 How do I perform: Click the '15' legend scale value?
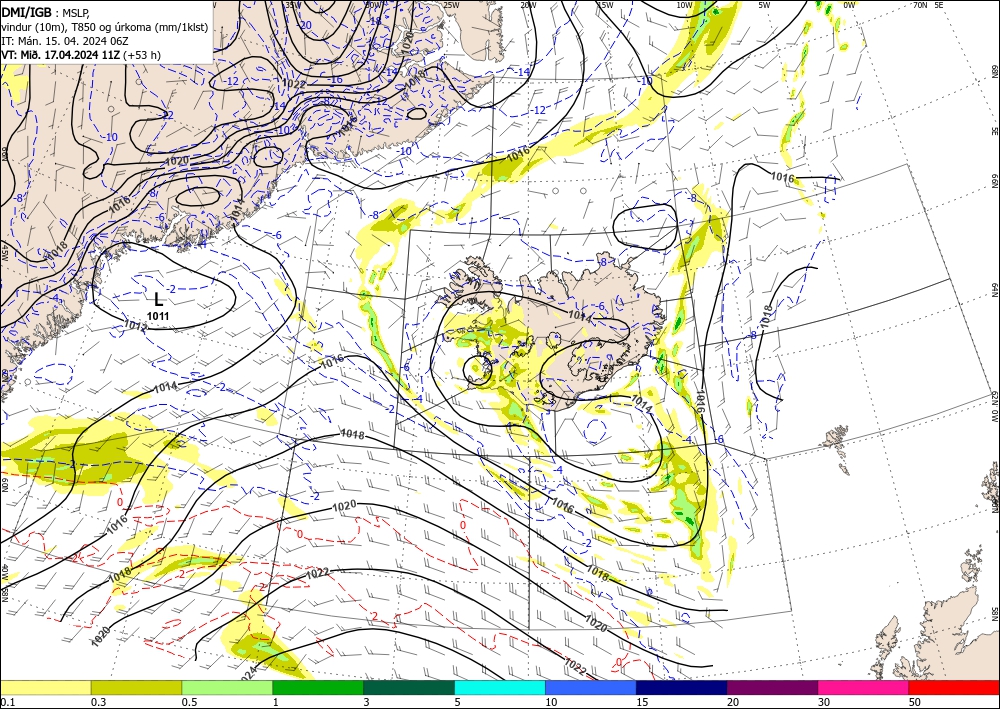click(642, 702)
